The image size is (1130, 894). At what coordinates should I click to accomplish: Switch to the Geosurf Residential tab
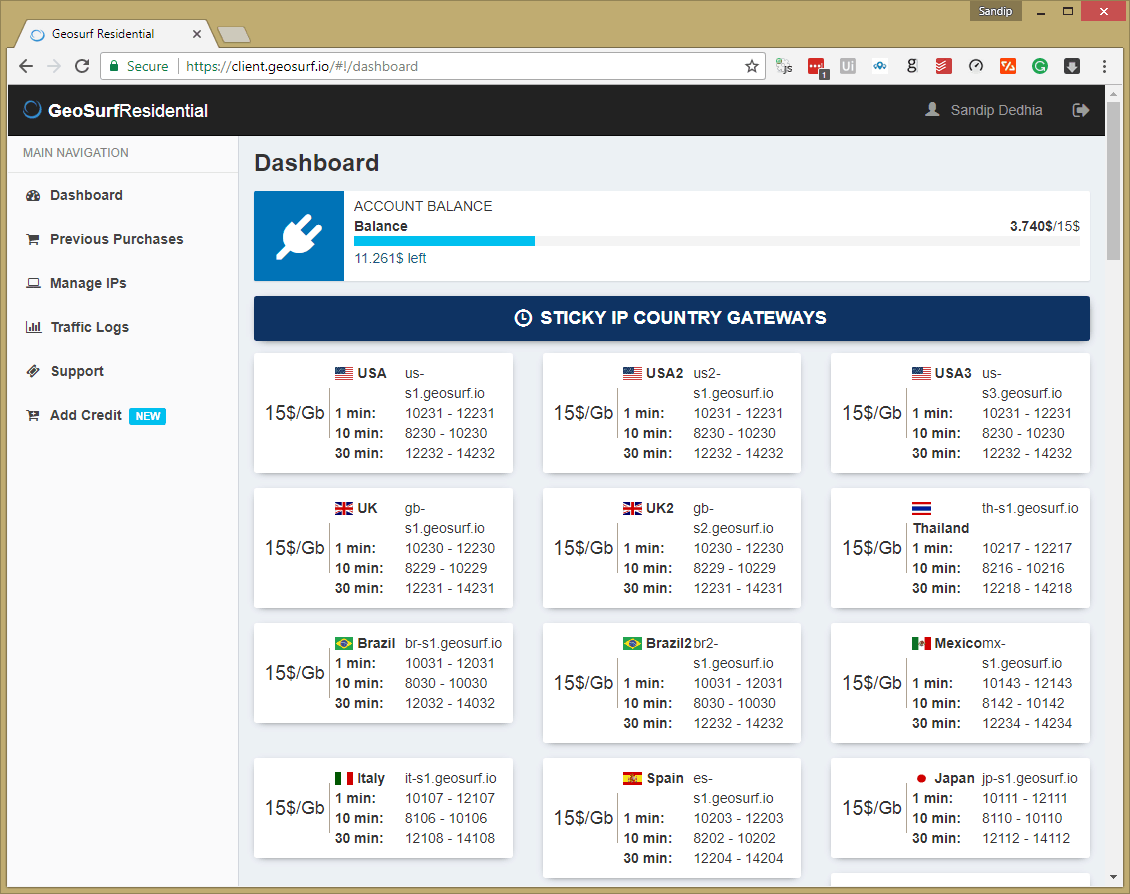click(x=115, y=34)
